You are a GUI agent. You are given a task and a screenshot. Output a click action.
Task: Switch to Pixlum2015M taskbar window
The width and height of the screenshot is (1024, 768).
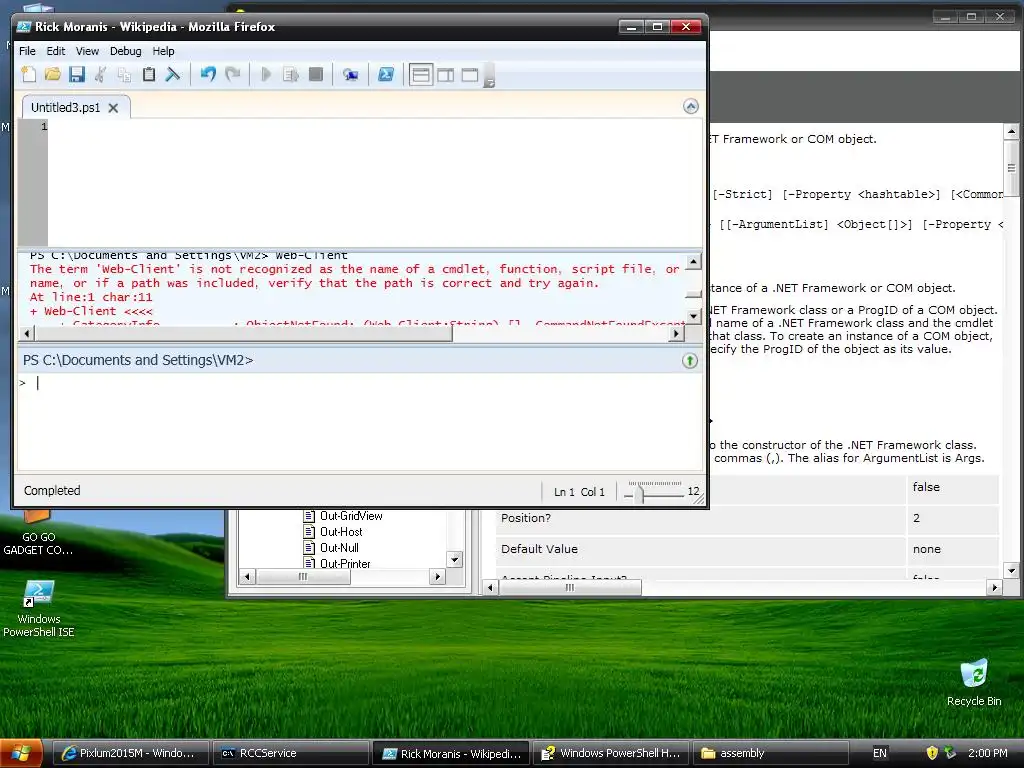pyautogui.click(x=129, y=753)
